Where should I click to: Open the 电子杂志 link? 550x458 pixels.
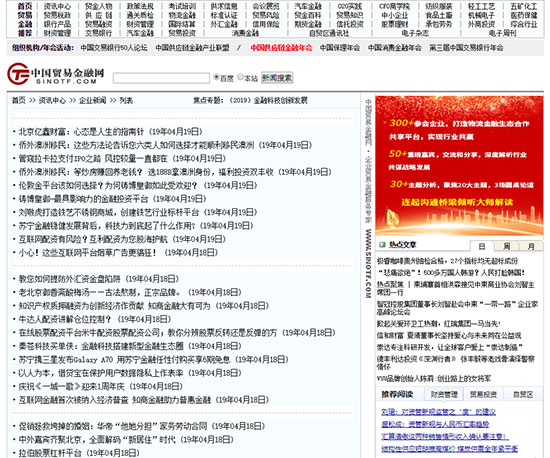[415, 33]
